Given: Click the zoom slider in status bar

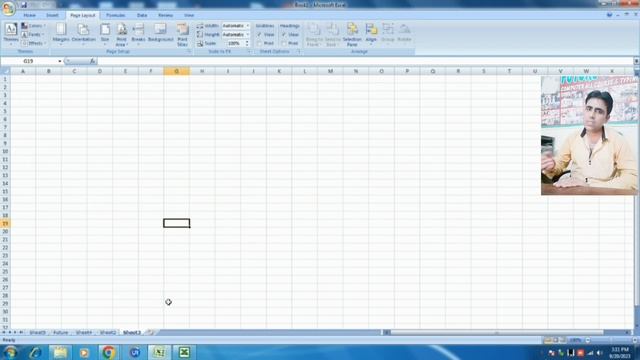Looking at the screenshot, I should [x=610, y=340].
